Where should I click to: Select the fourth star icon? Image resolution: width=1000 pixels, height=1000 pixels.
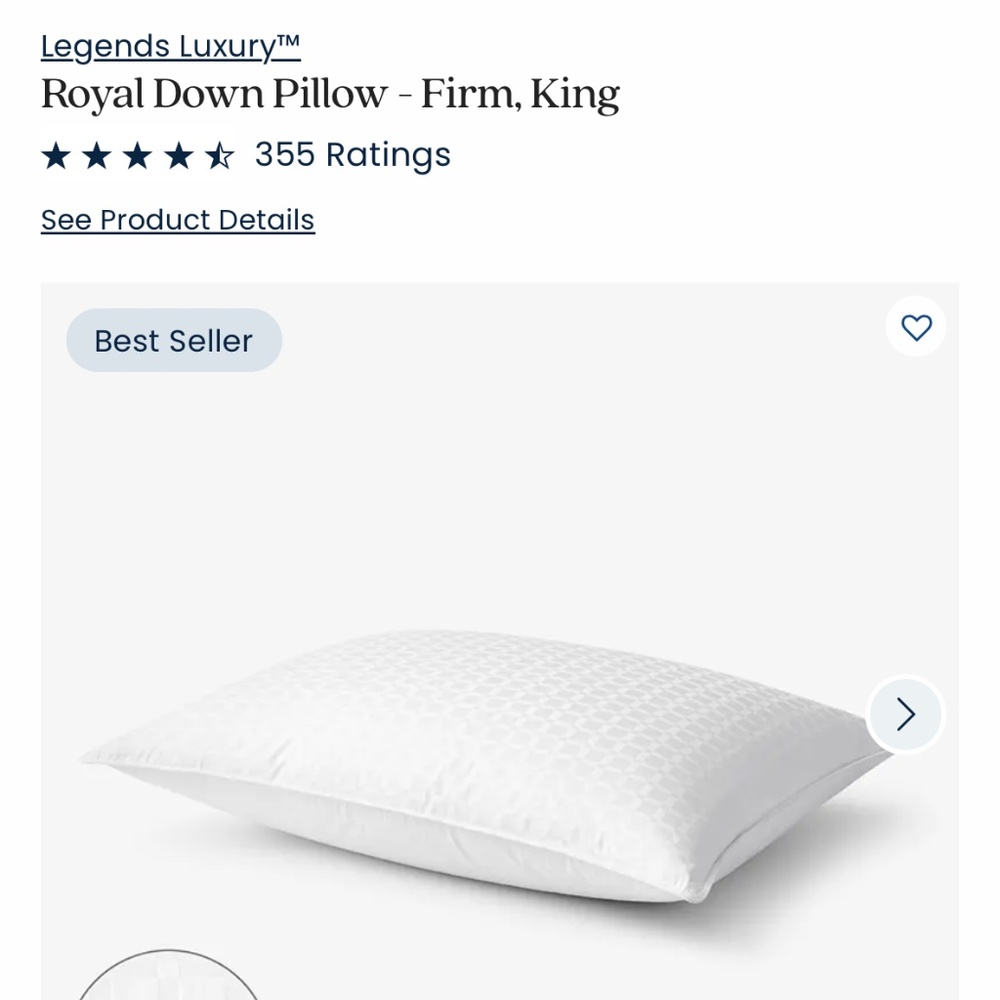pos(178,154)
